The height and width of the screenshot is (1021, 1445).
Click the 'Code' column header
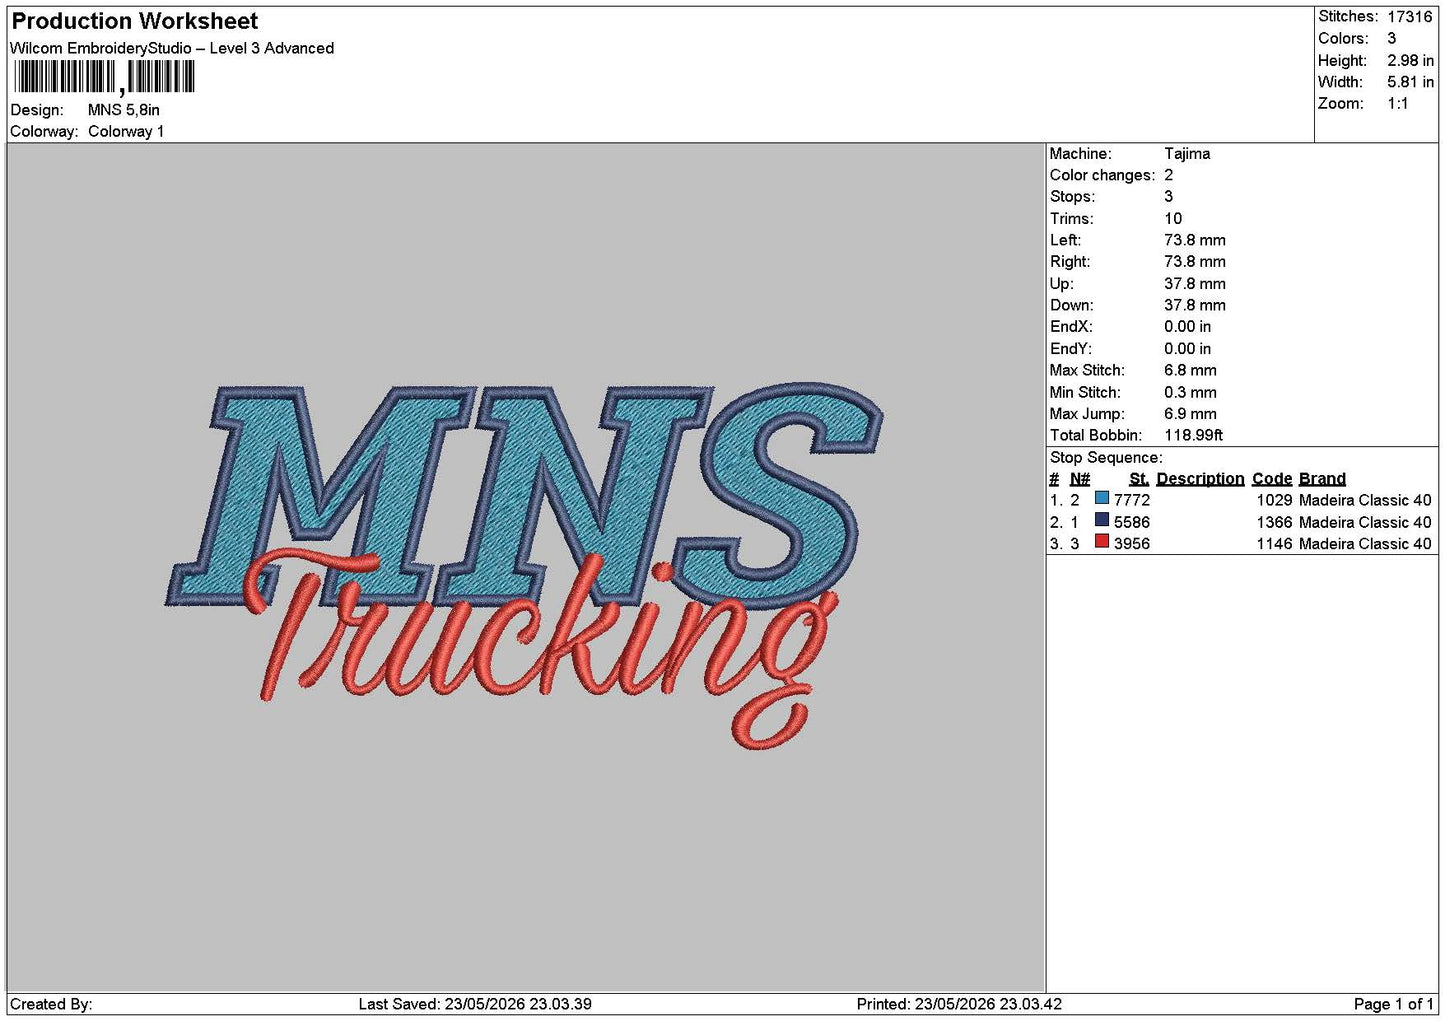pyautogui.click(x=1272, y=479)
